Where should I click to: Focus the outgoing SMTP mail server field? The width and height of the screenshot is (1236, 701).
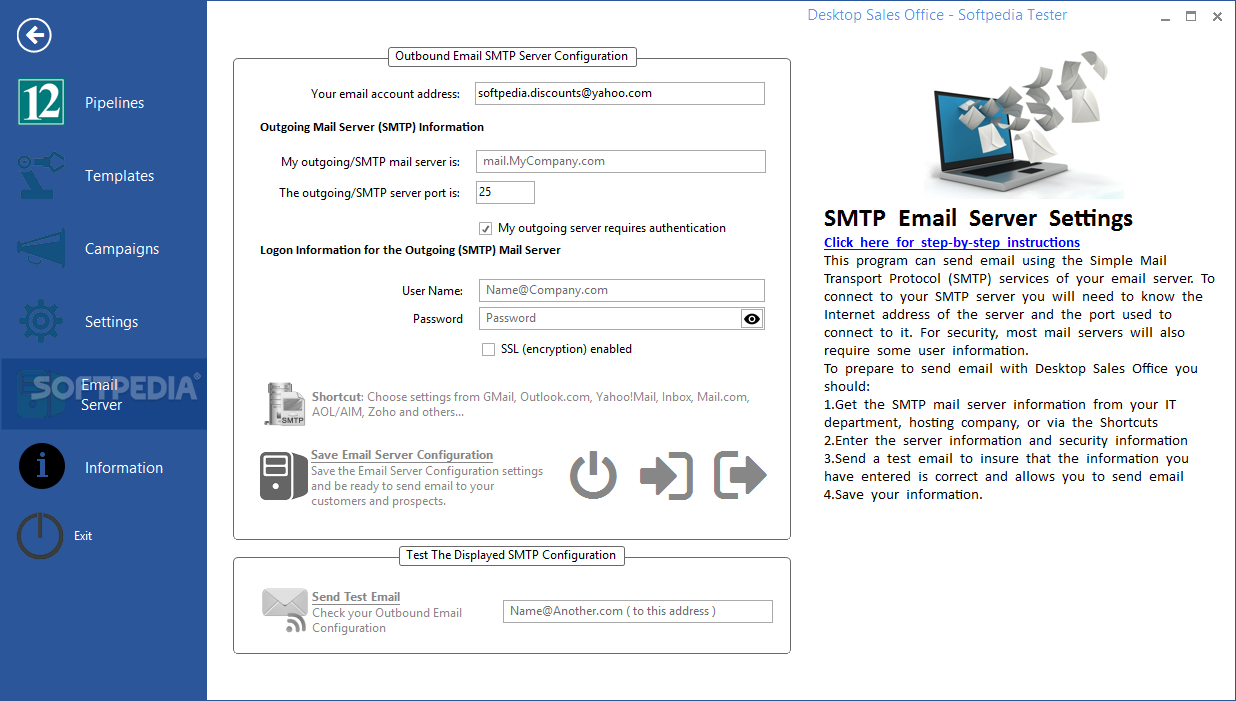[x=621, y=161]
